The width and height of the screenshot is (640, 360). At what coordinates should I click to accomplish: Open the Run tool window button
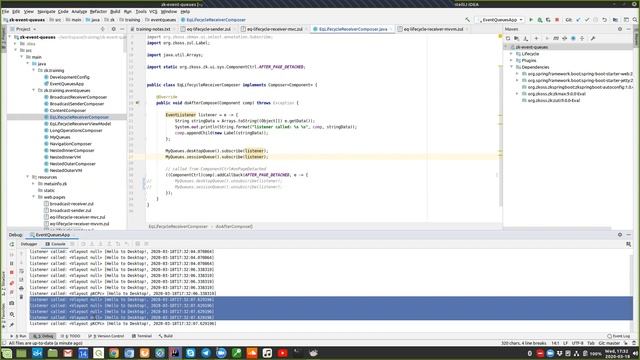tap(18, 336)
